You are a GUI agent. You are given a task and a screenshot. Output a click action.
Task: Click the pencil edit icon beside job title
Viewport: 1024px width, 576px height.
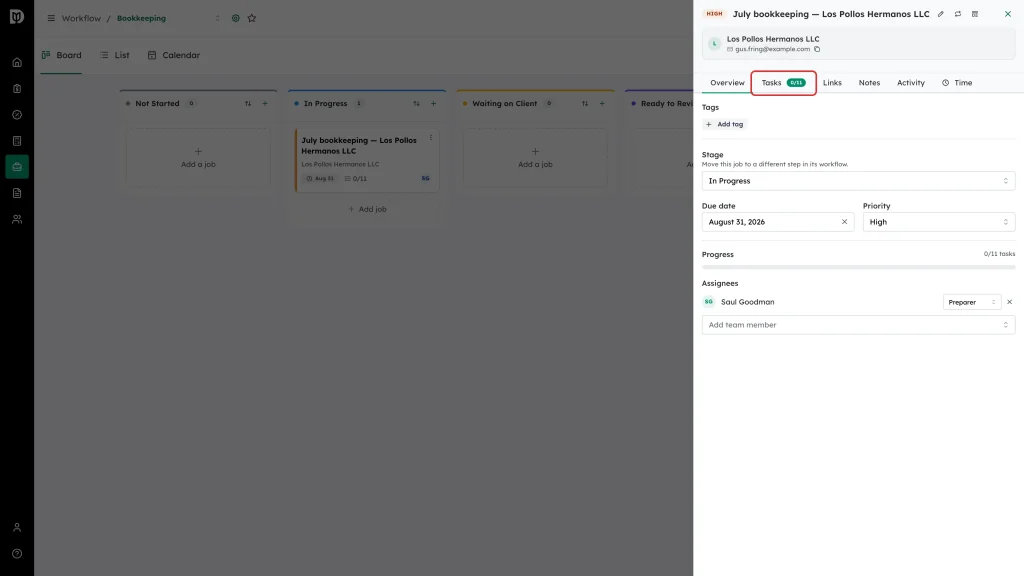coord(940,14)
